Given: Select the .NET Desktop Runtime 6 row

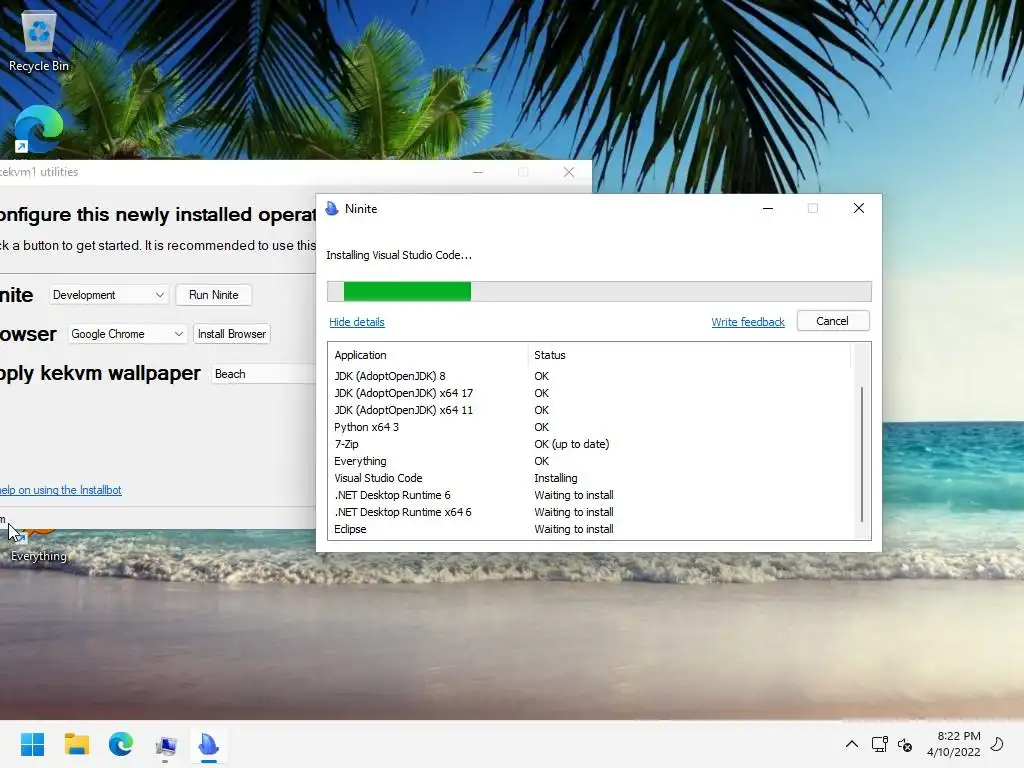Looking at the screenshot, I should click(590, 495).
